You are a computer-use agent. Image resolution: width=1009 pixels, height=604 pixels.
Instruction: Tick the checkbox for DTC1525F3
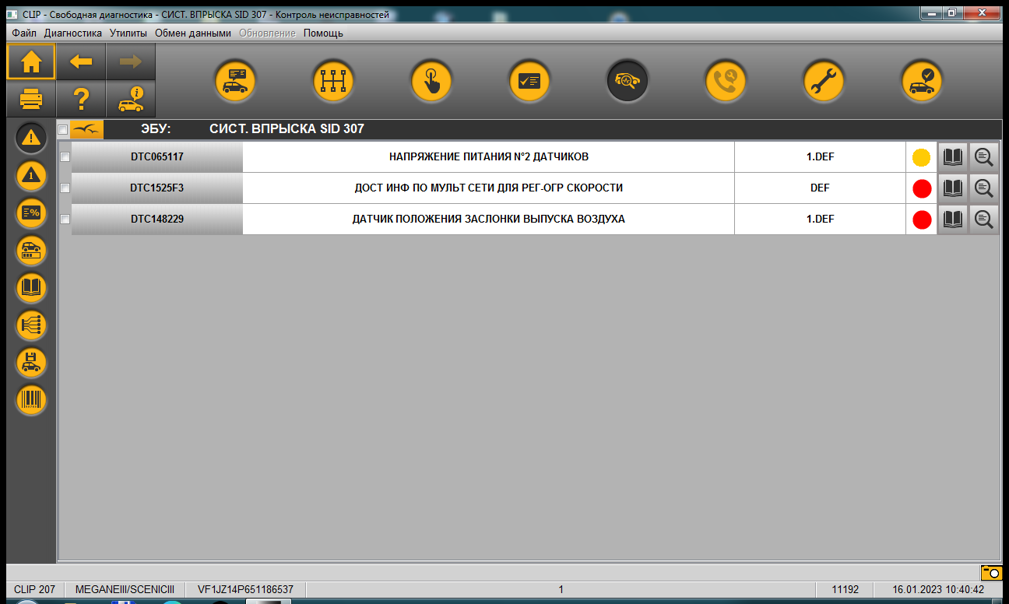(65, 188)
